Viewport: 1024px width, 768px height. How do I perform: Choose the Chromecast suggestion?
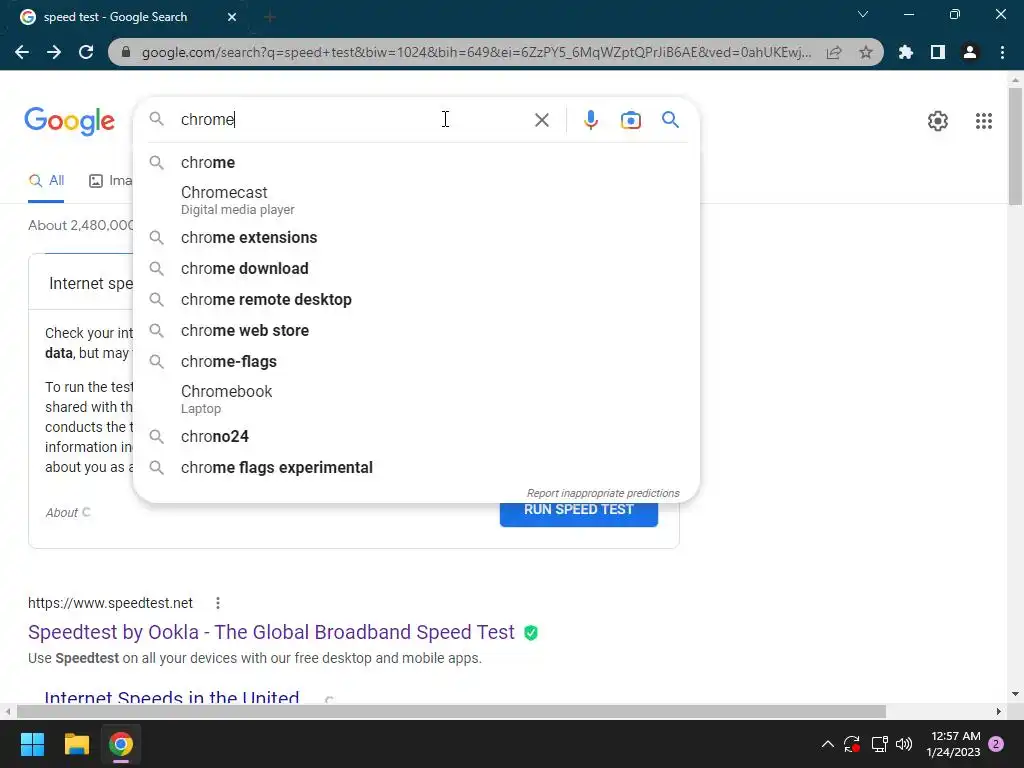pos(416,200)
